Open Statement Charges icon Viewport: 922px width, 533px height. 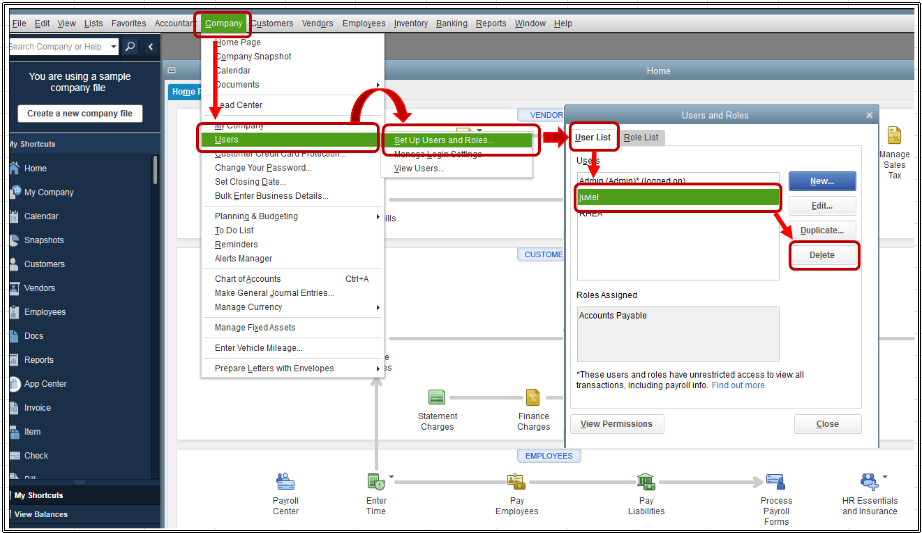click(436, 398)
